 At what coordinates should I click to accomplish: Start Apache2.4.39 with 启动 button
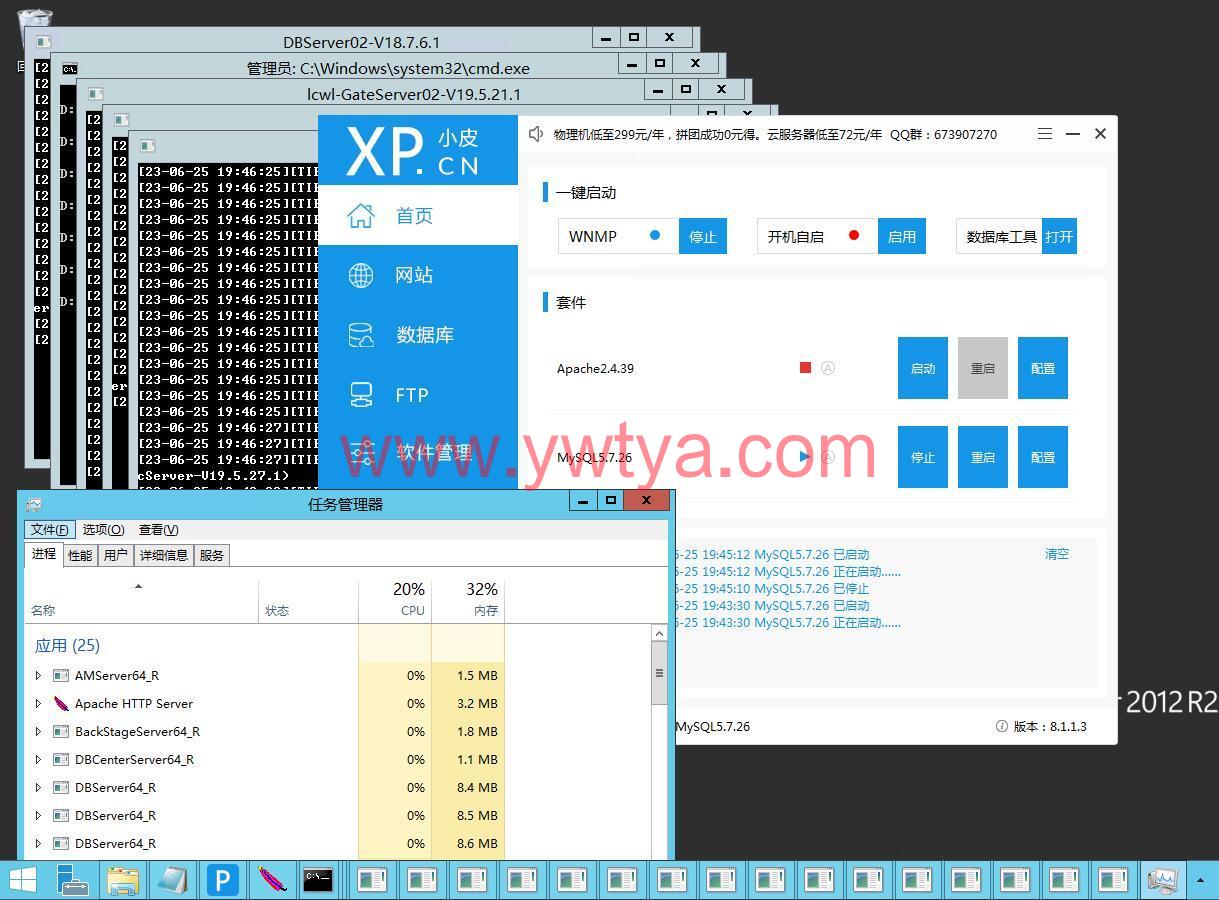point(923,368)
